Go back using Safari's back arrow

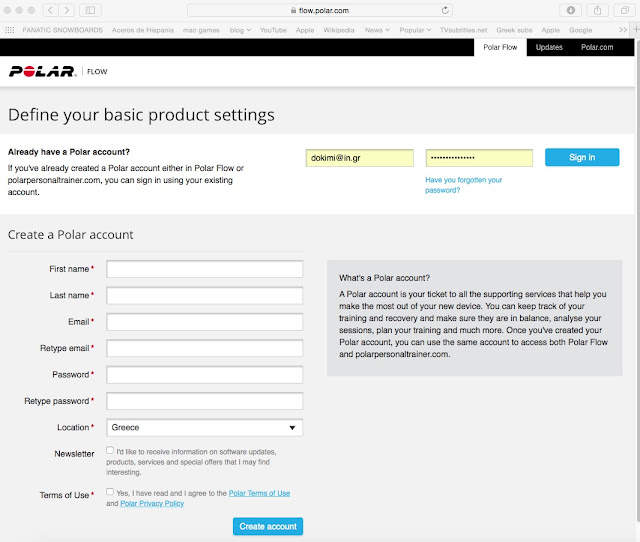coord(51,10)
